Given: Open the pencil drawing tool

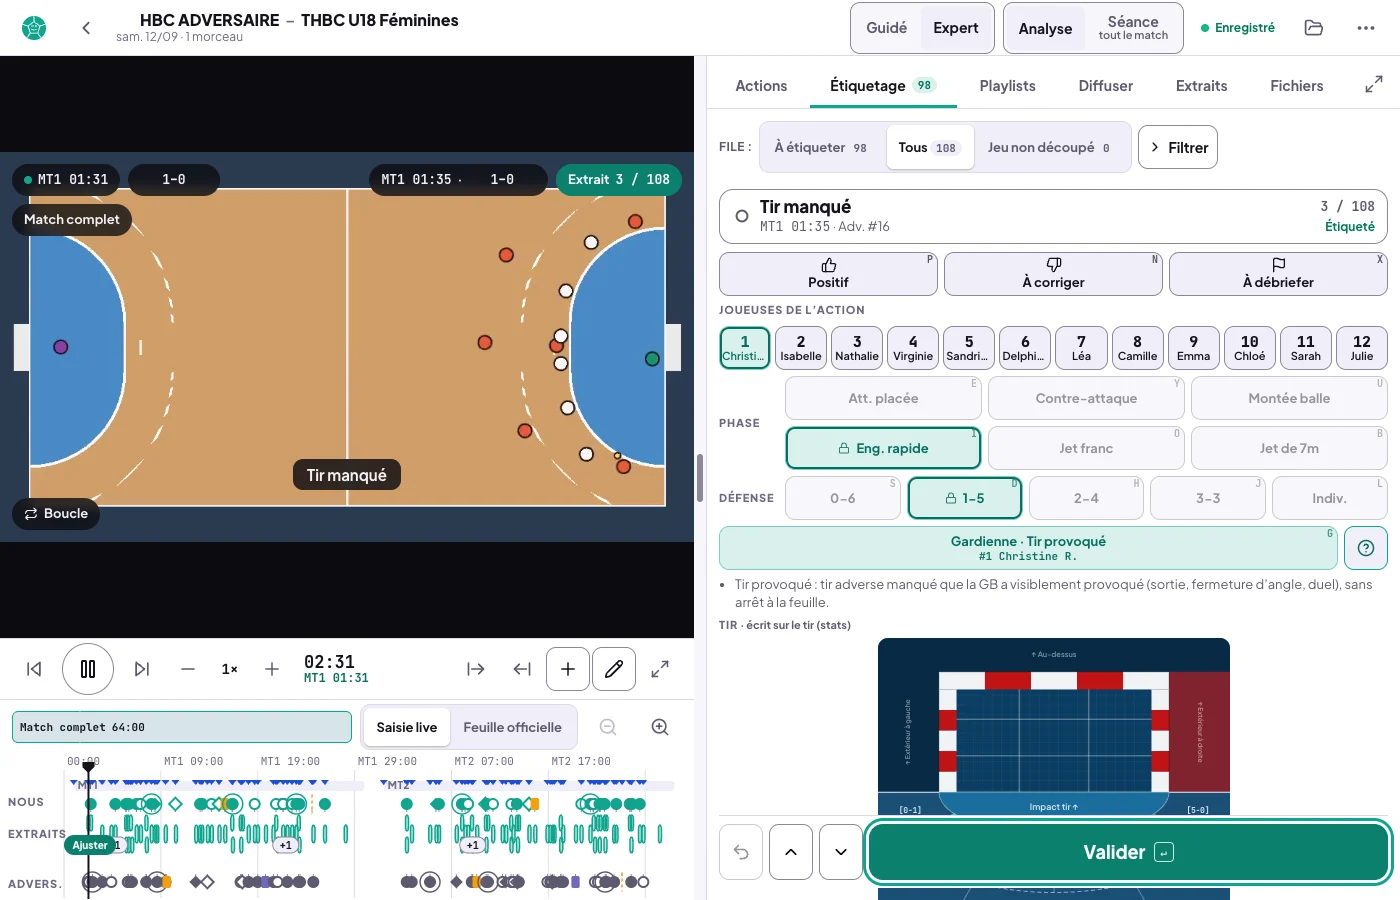Looking at the screenshot, I should click(x=614, y=669).
